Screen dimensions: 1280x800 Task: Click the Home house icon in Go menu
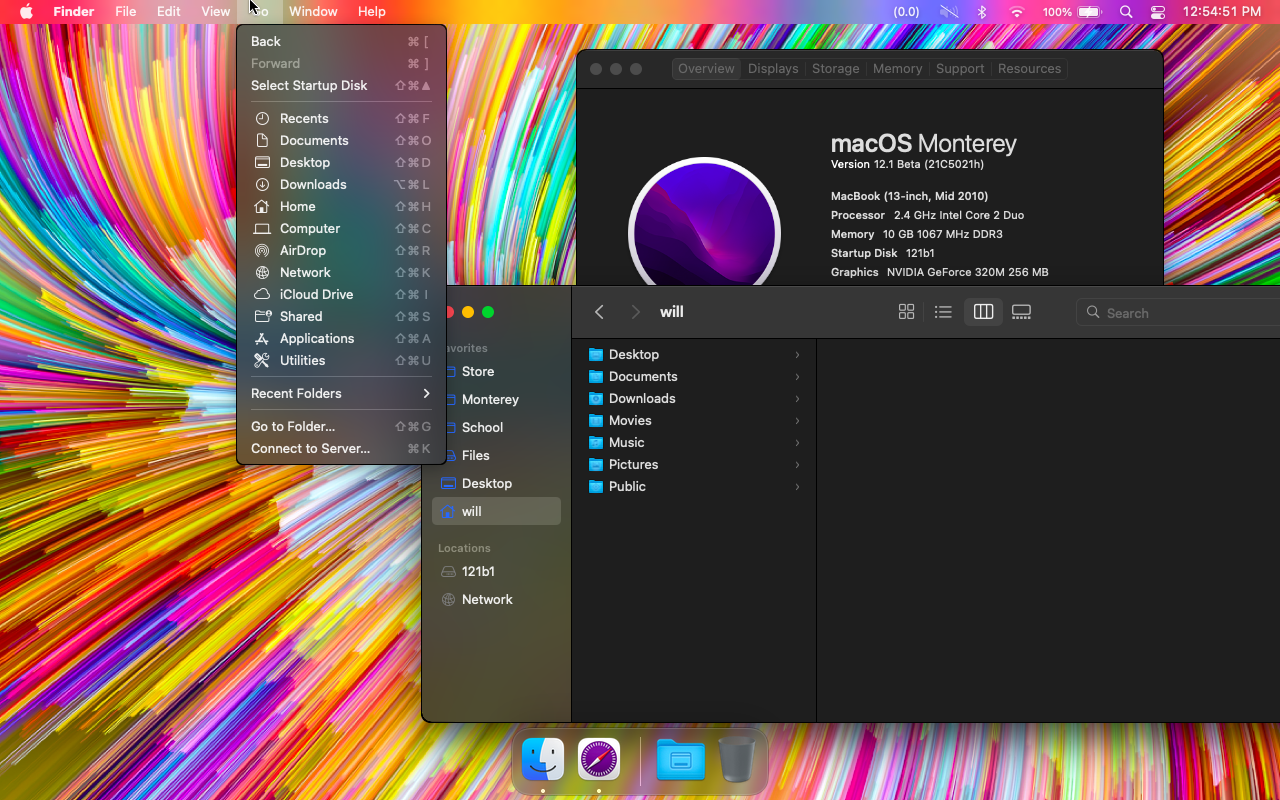262,206
